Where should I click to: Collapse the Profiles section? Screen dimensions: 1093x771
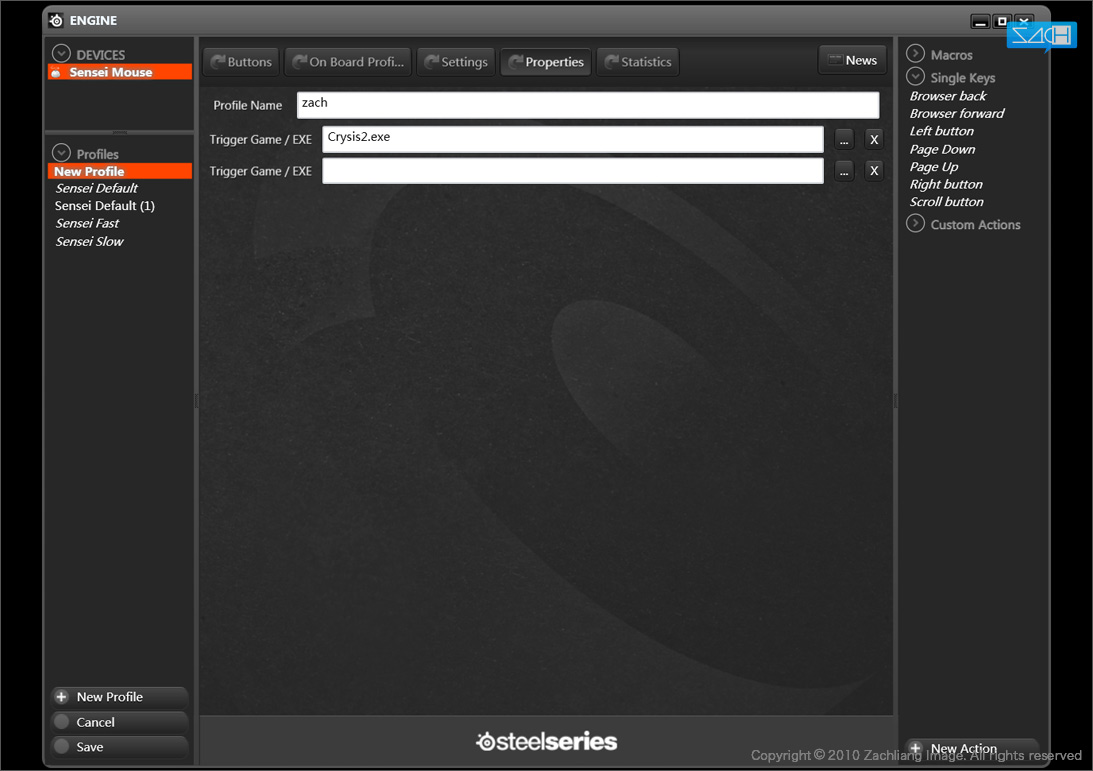tap(61, 153)
